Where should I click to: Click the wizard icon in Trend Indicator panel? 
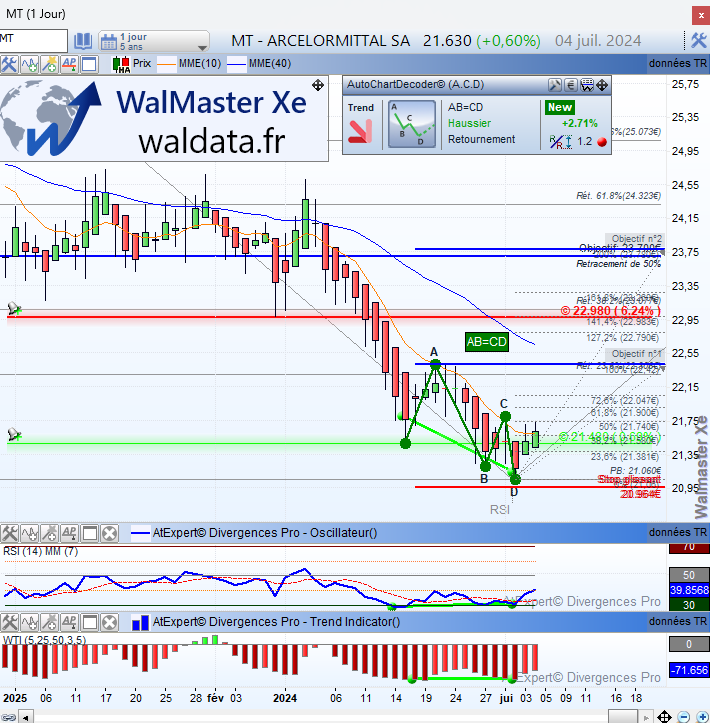[x=50, y=622]
